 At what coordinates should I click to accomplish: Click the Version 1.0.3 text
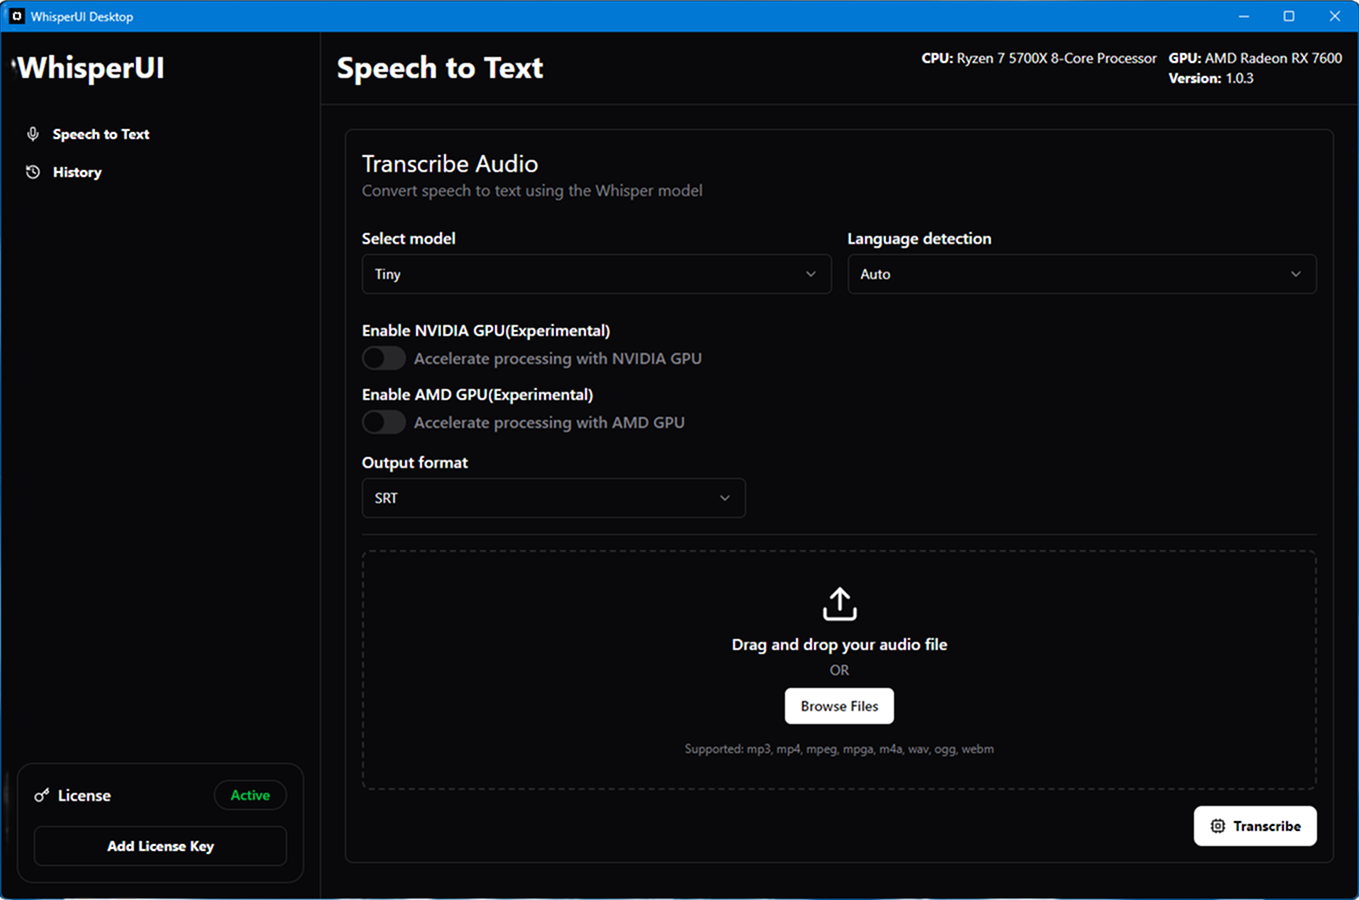pyautogui.click(x=1211, y=78)
